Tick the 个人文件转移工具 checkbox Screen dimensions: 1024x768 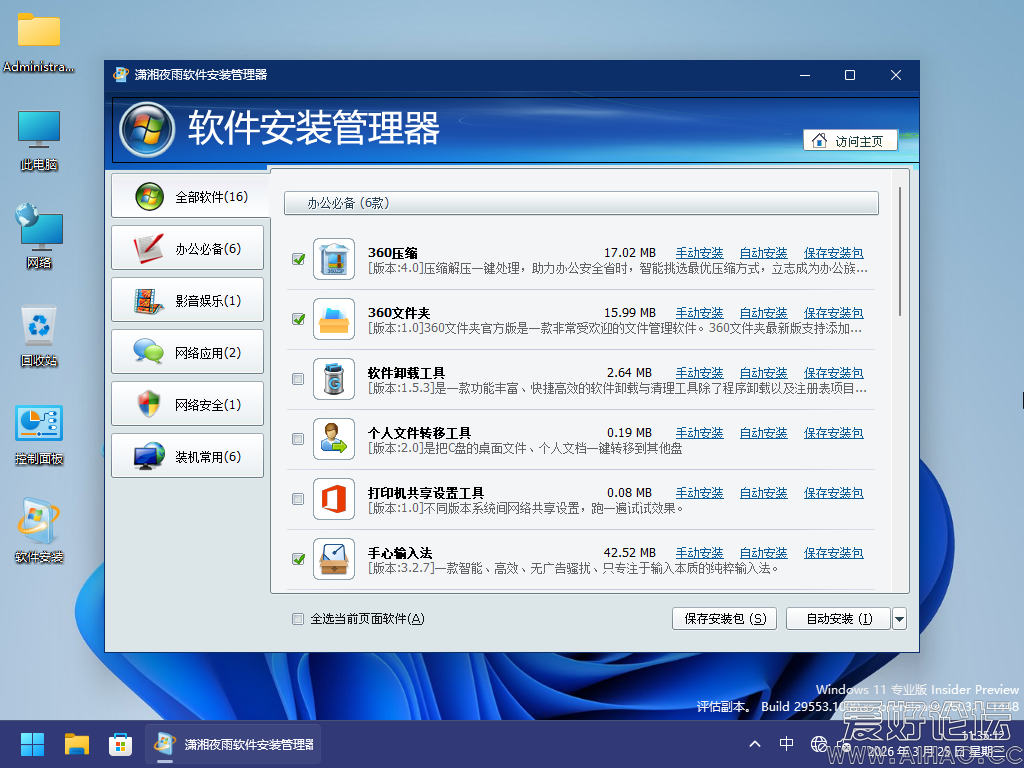click(x=298, y=440)
